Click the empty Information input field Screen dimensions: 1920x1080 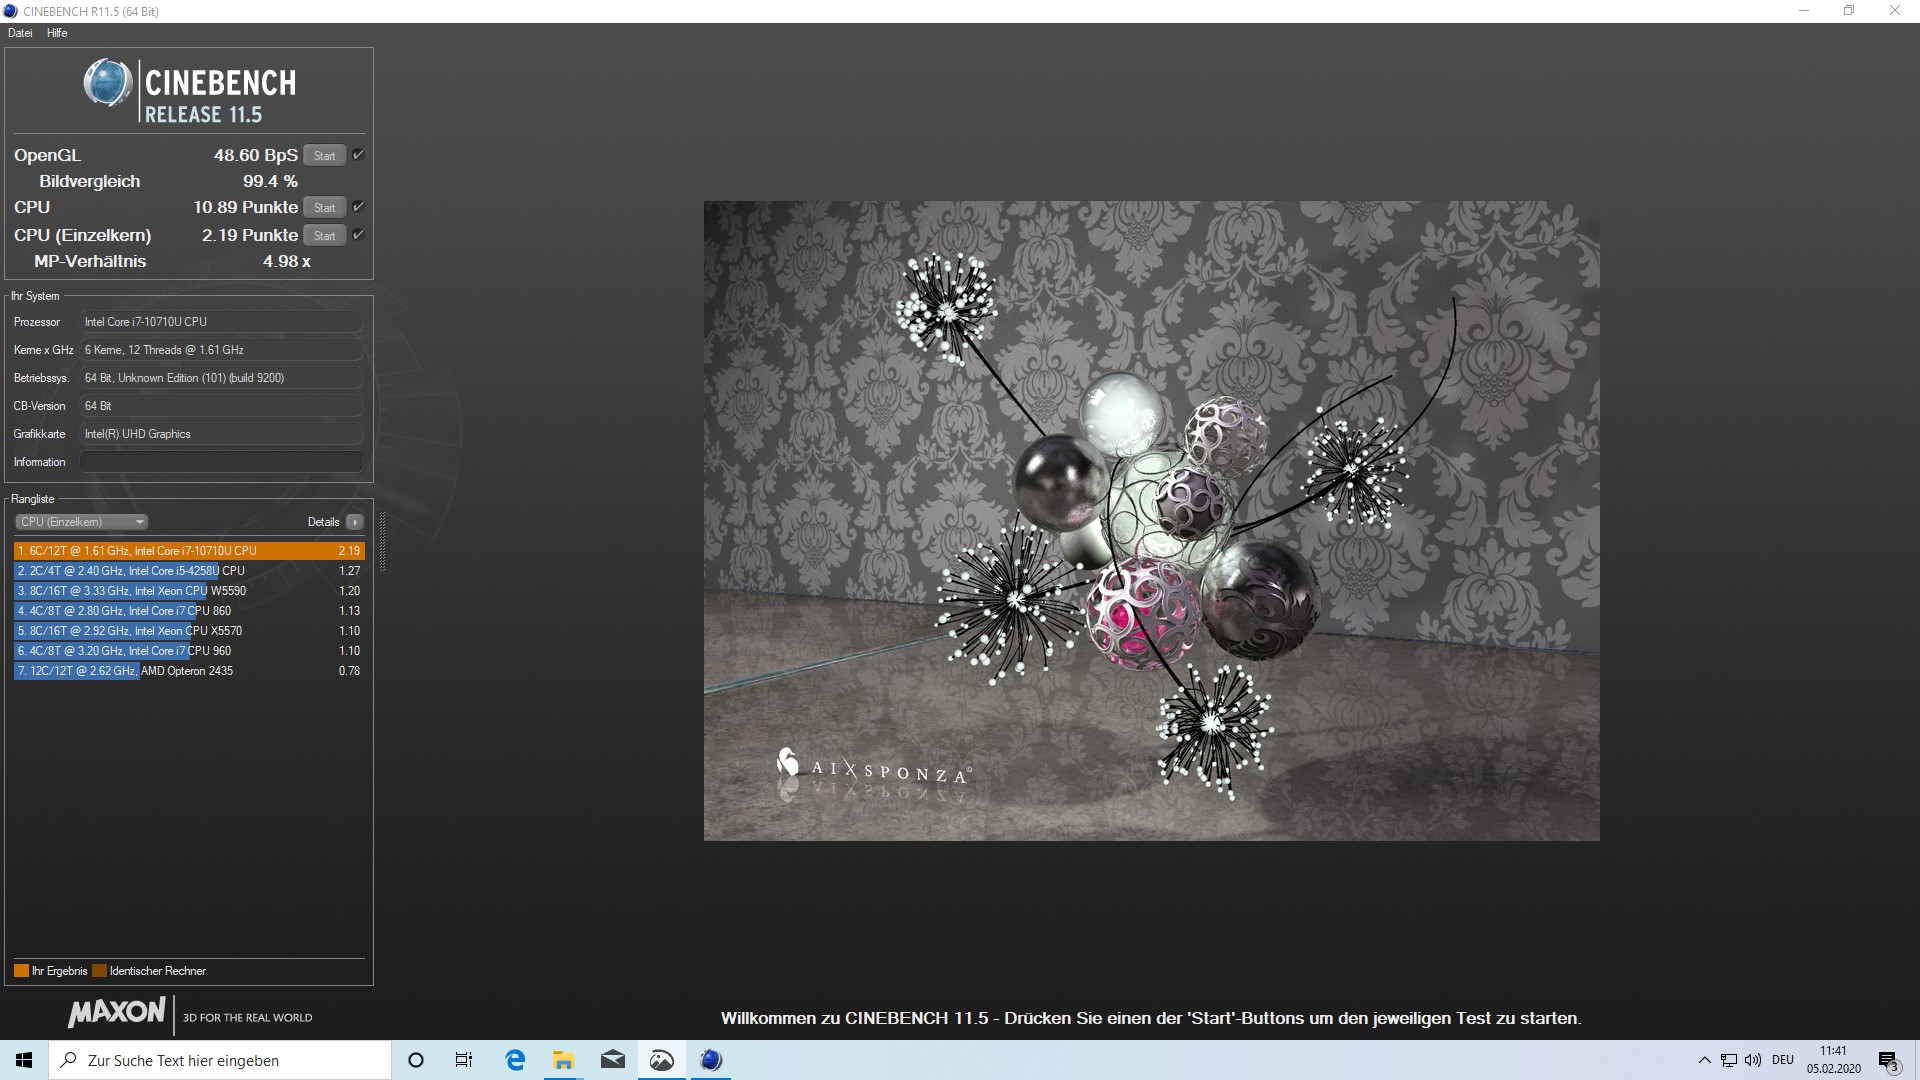tap(221, 462)
